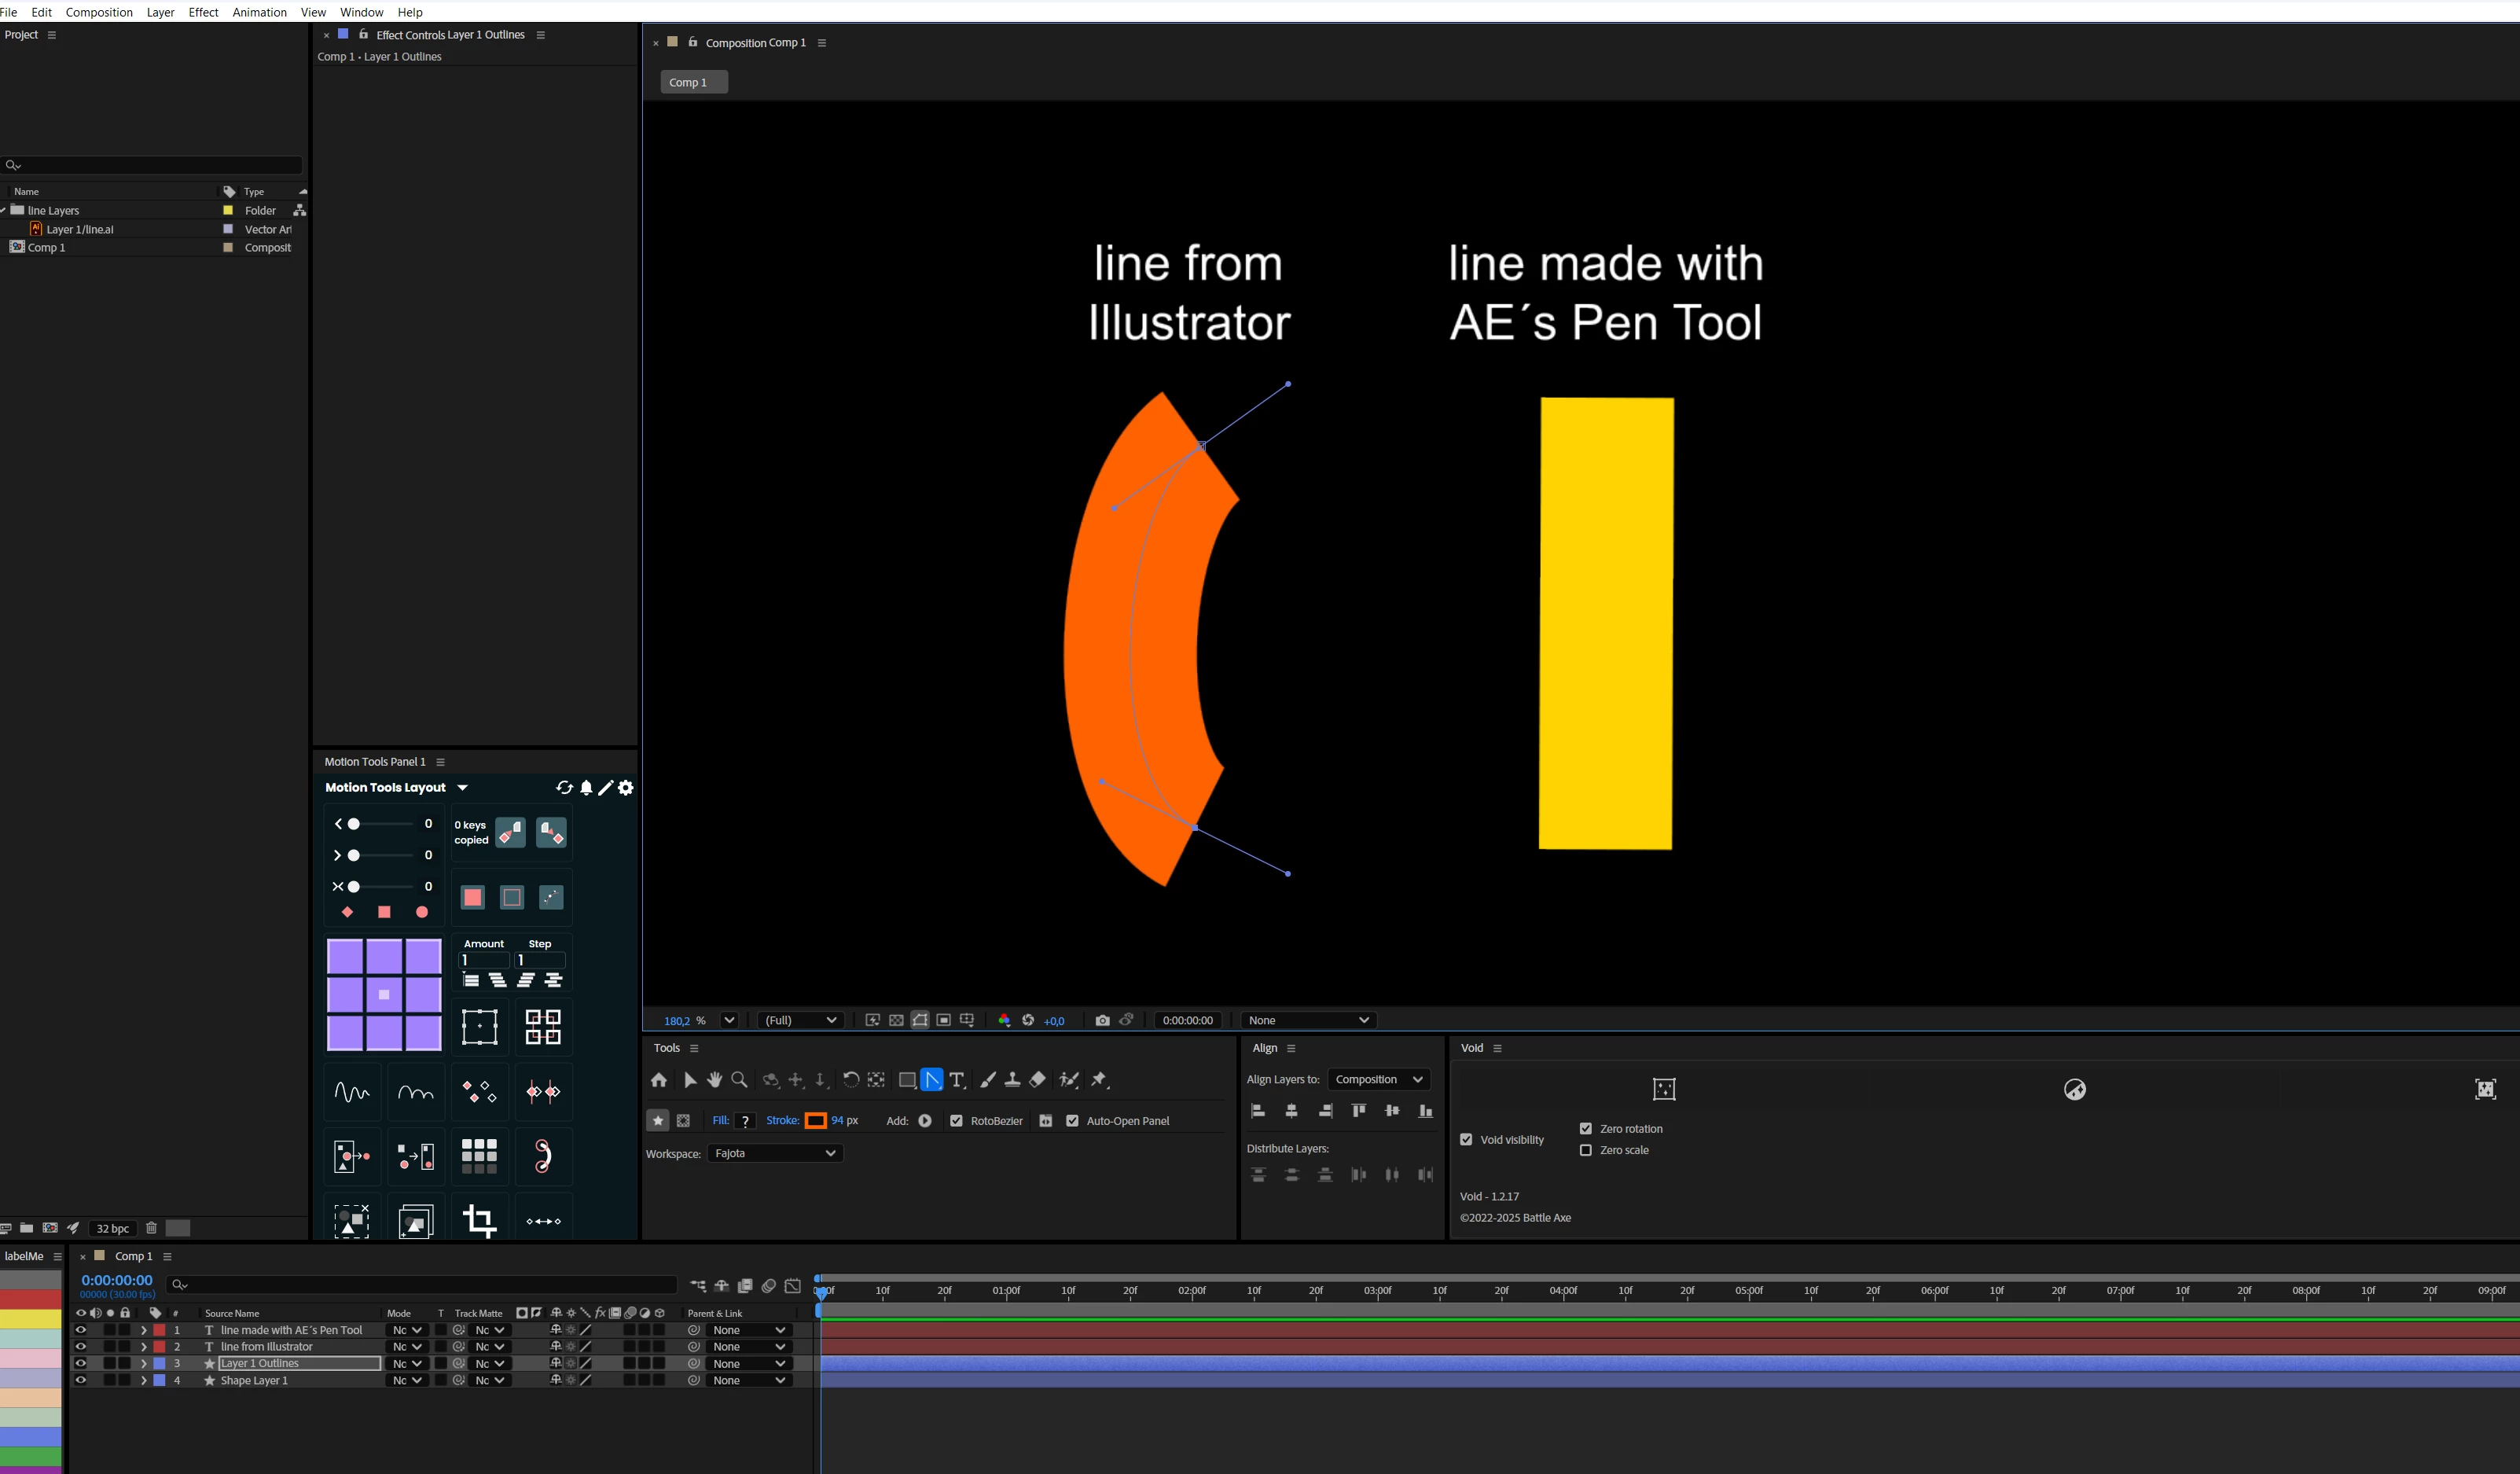Image resolution: width=2520 pixels, height=1474 pixels.
Task: Take a snapshot with the camera icon
Action: (x=1102, y=1020)
